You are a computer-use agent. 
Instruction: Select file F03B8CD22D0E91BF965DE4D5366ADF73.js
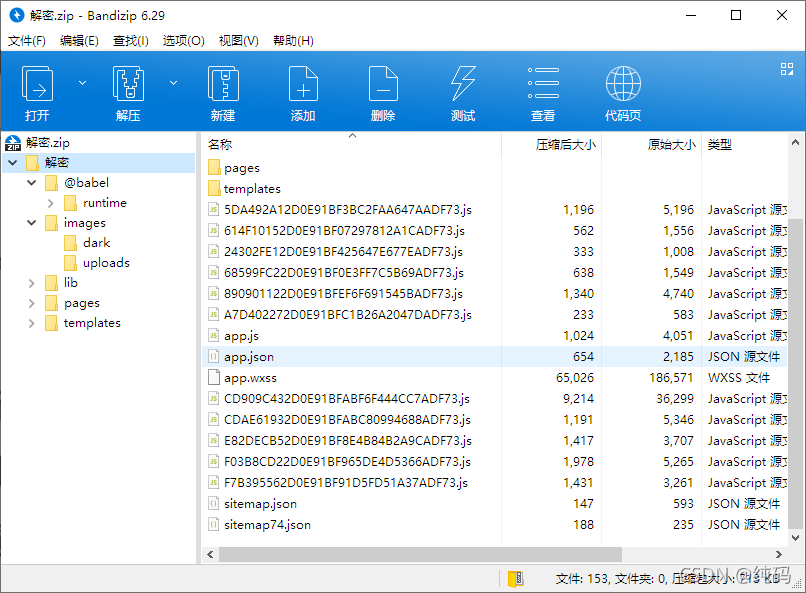coord(494,462)
